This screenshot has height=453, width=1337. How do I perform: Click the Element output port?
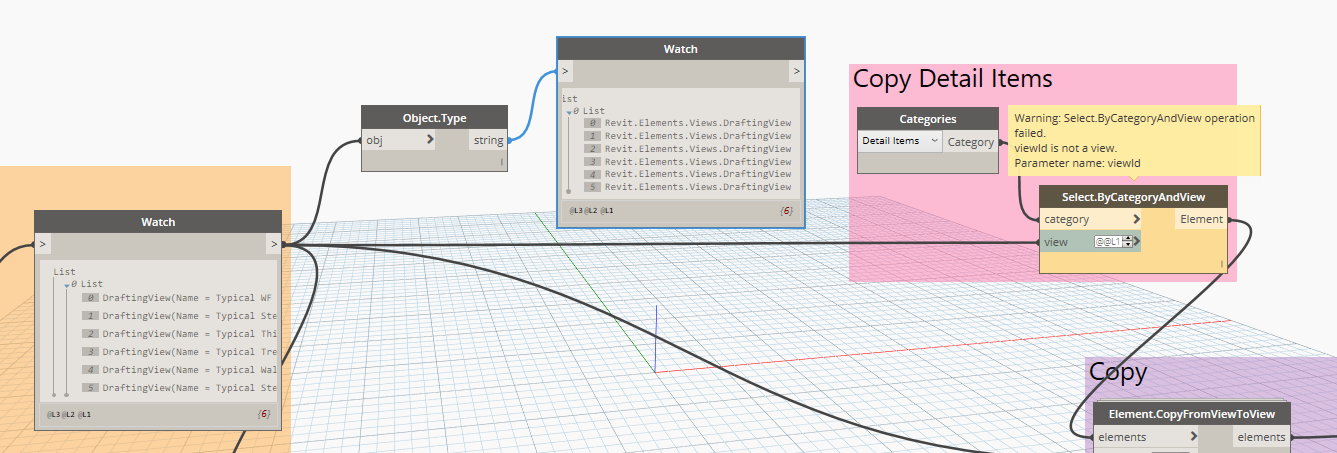pos(1201,219)
